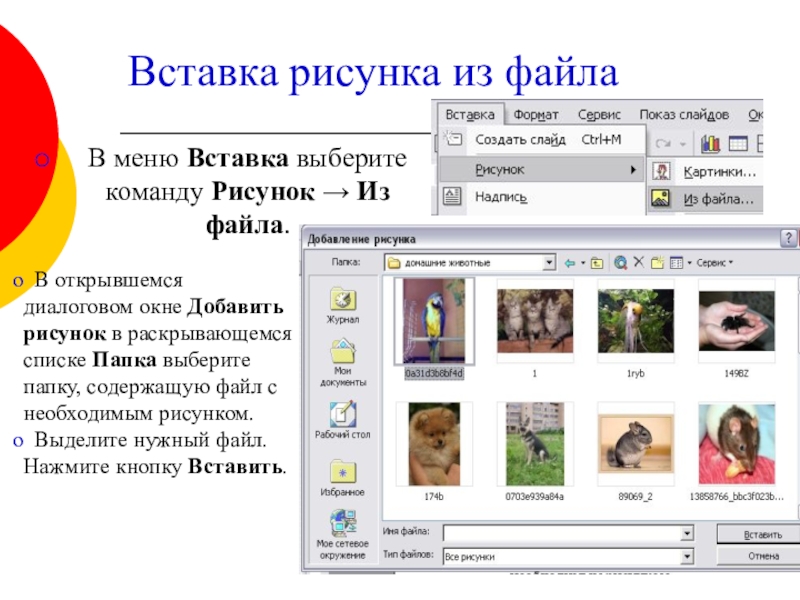Click the Добавление рисунка title bar
Screen dimensions: 800x600
[541, 239]
